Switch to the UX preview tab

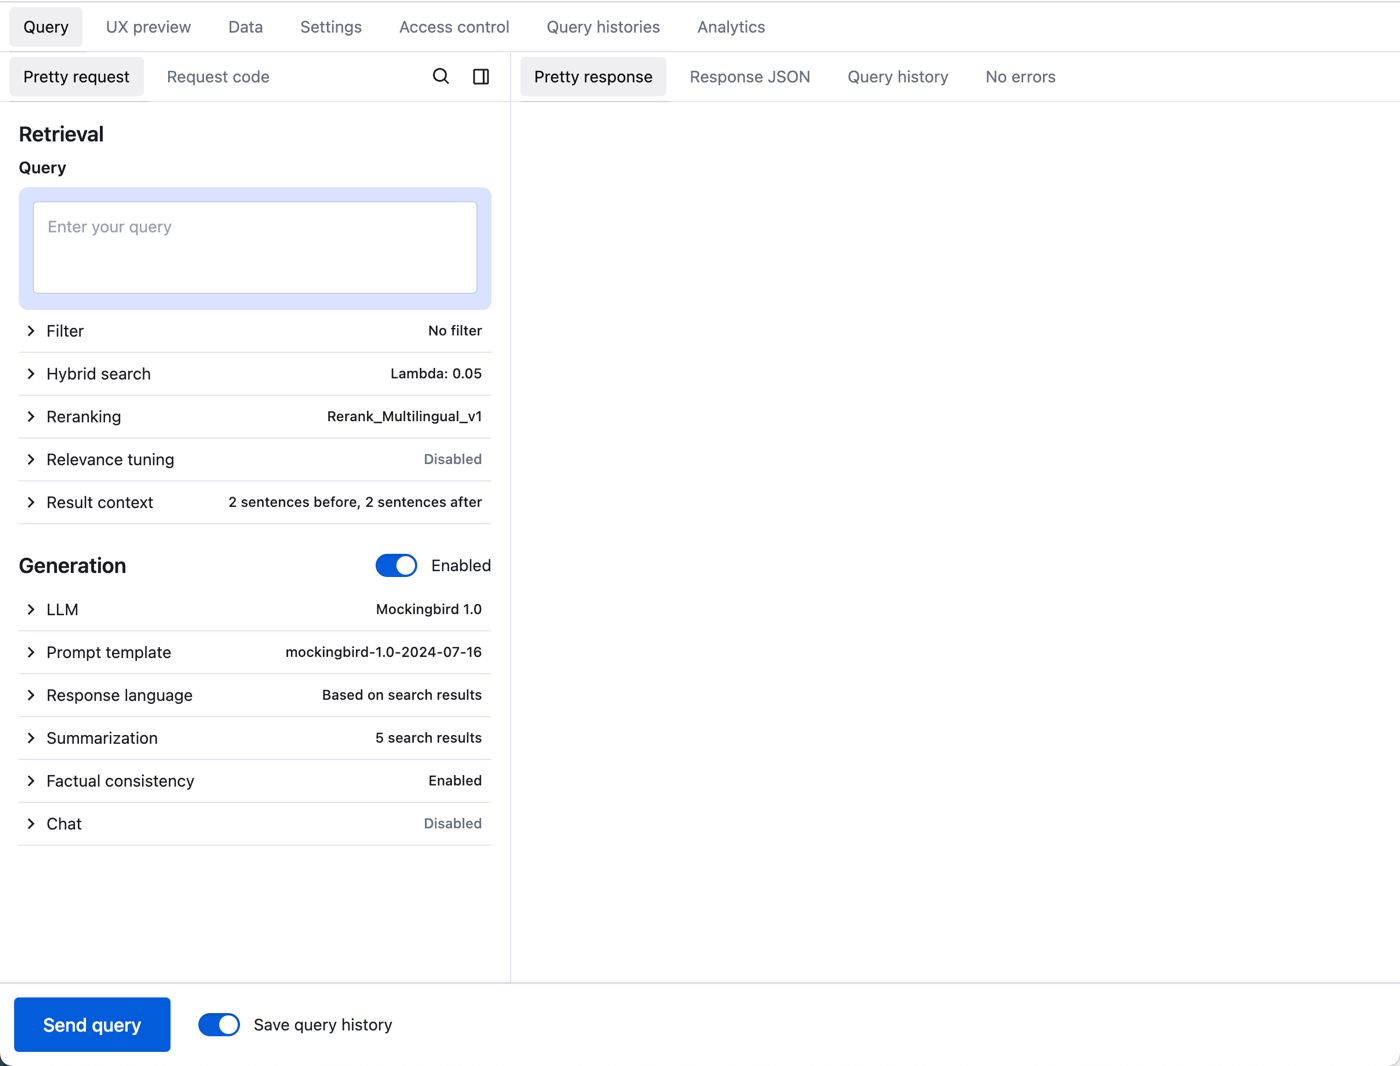pyautogui.click(x=147, y=27)
